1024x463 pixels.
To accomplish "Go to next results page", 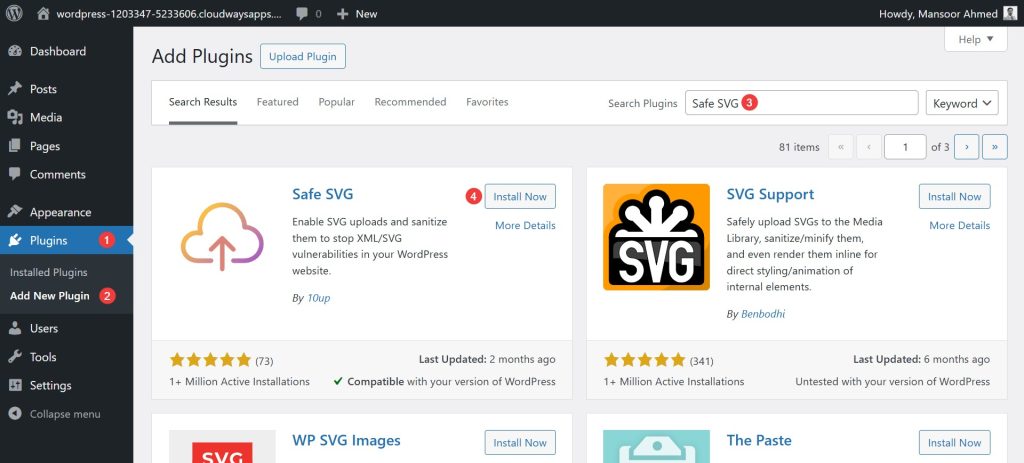I will point(967,147).
